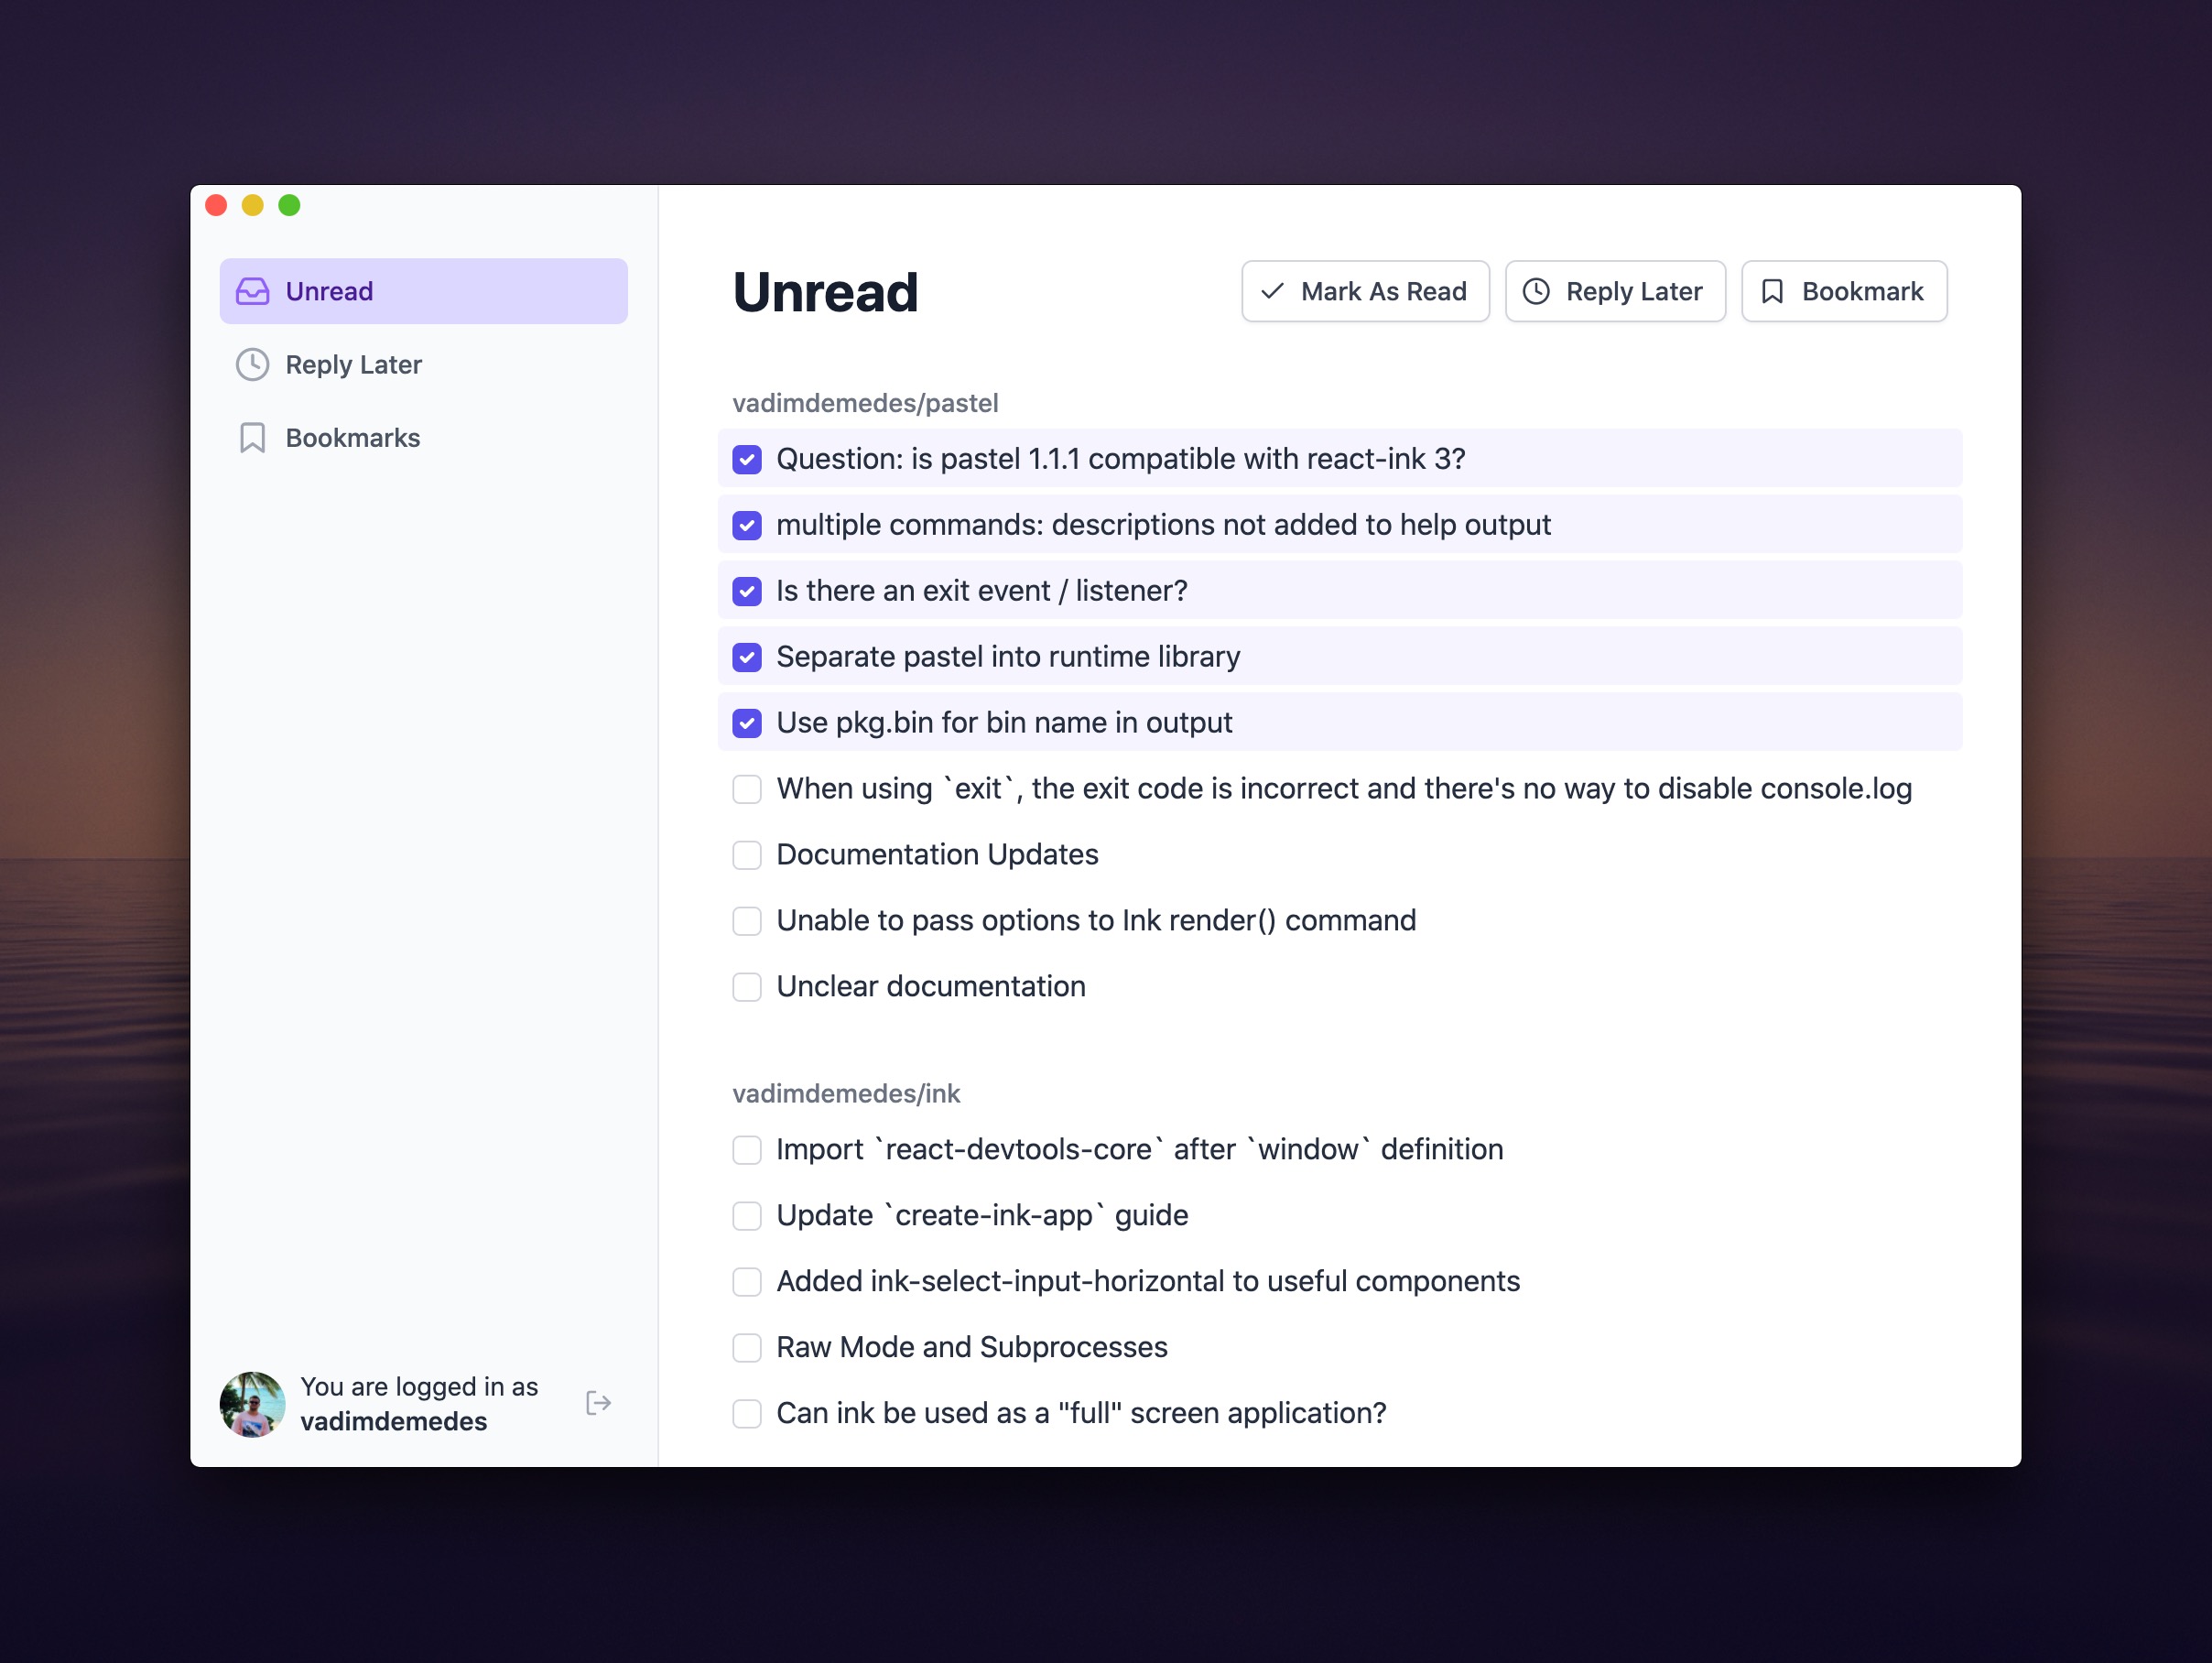
Task: Tick 'Raw Mode and Subprocesses' checkbox
Action: click(747, 1349)
